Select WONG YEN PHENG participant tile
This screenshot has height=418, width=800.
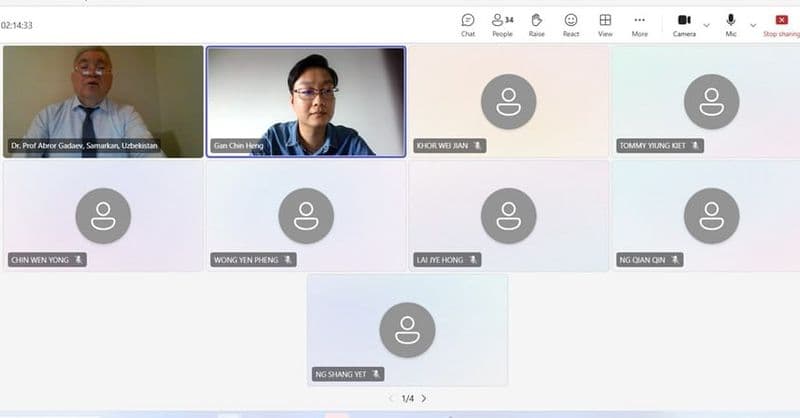[306, 216]
